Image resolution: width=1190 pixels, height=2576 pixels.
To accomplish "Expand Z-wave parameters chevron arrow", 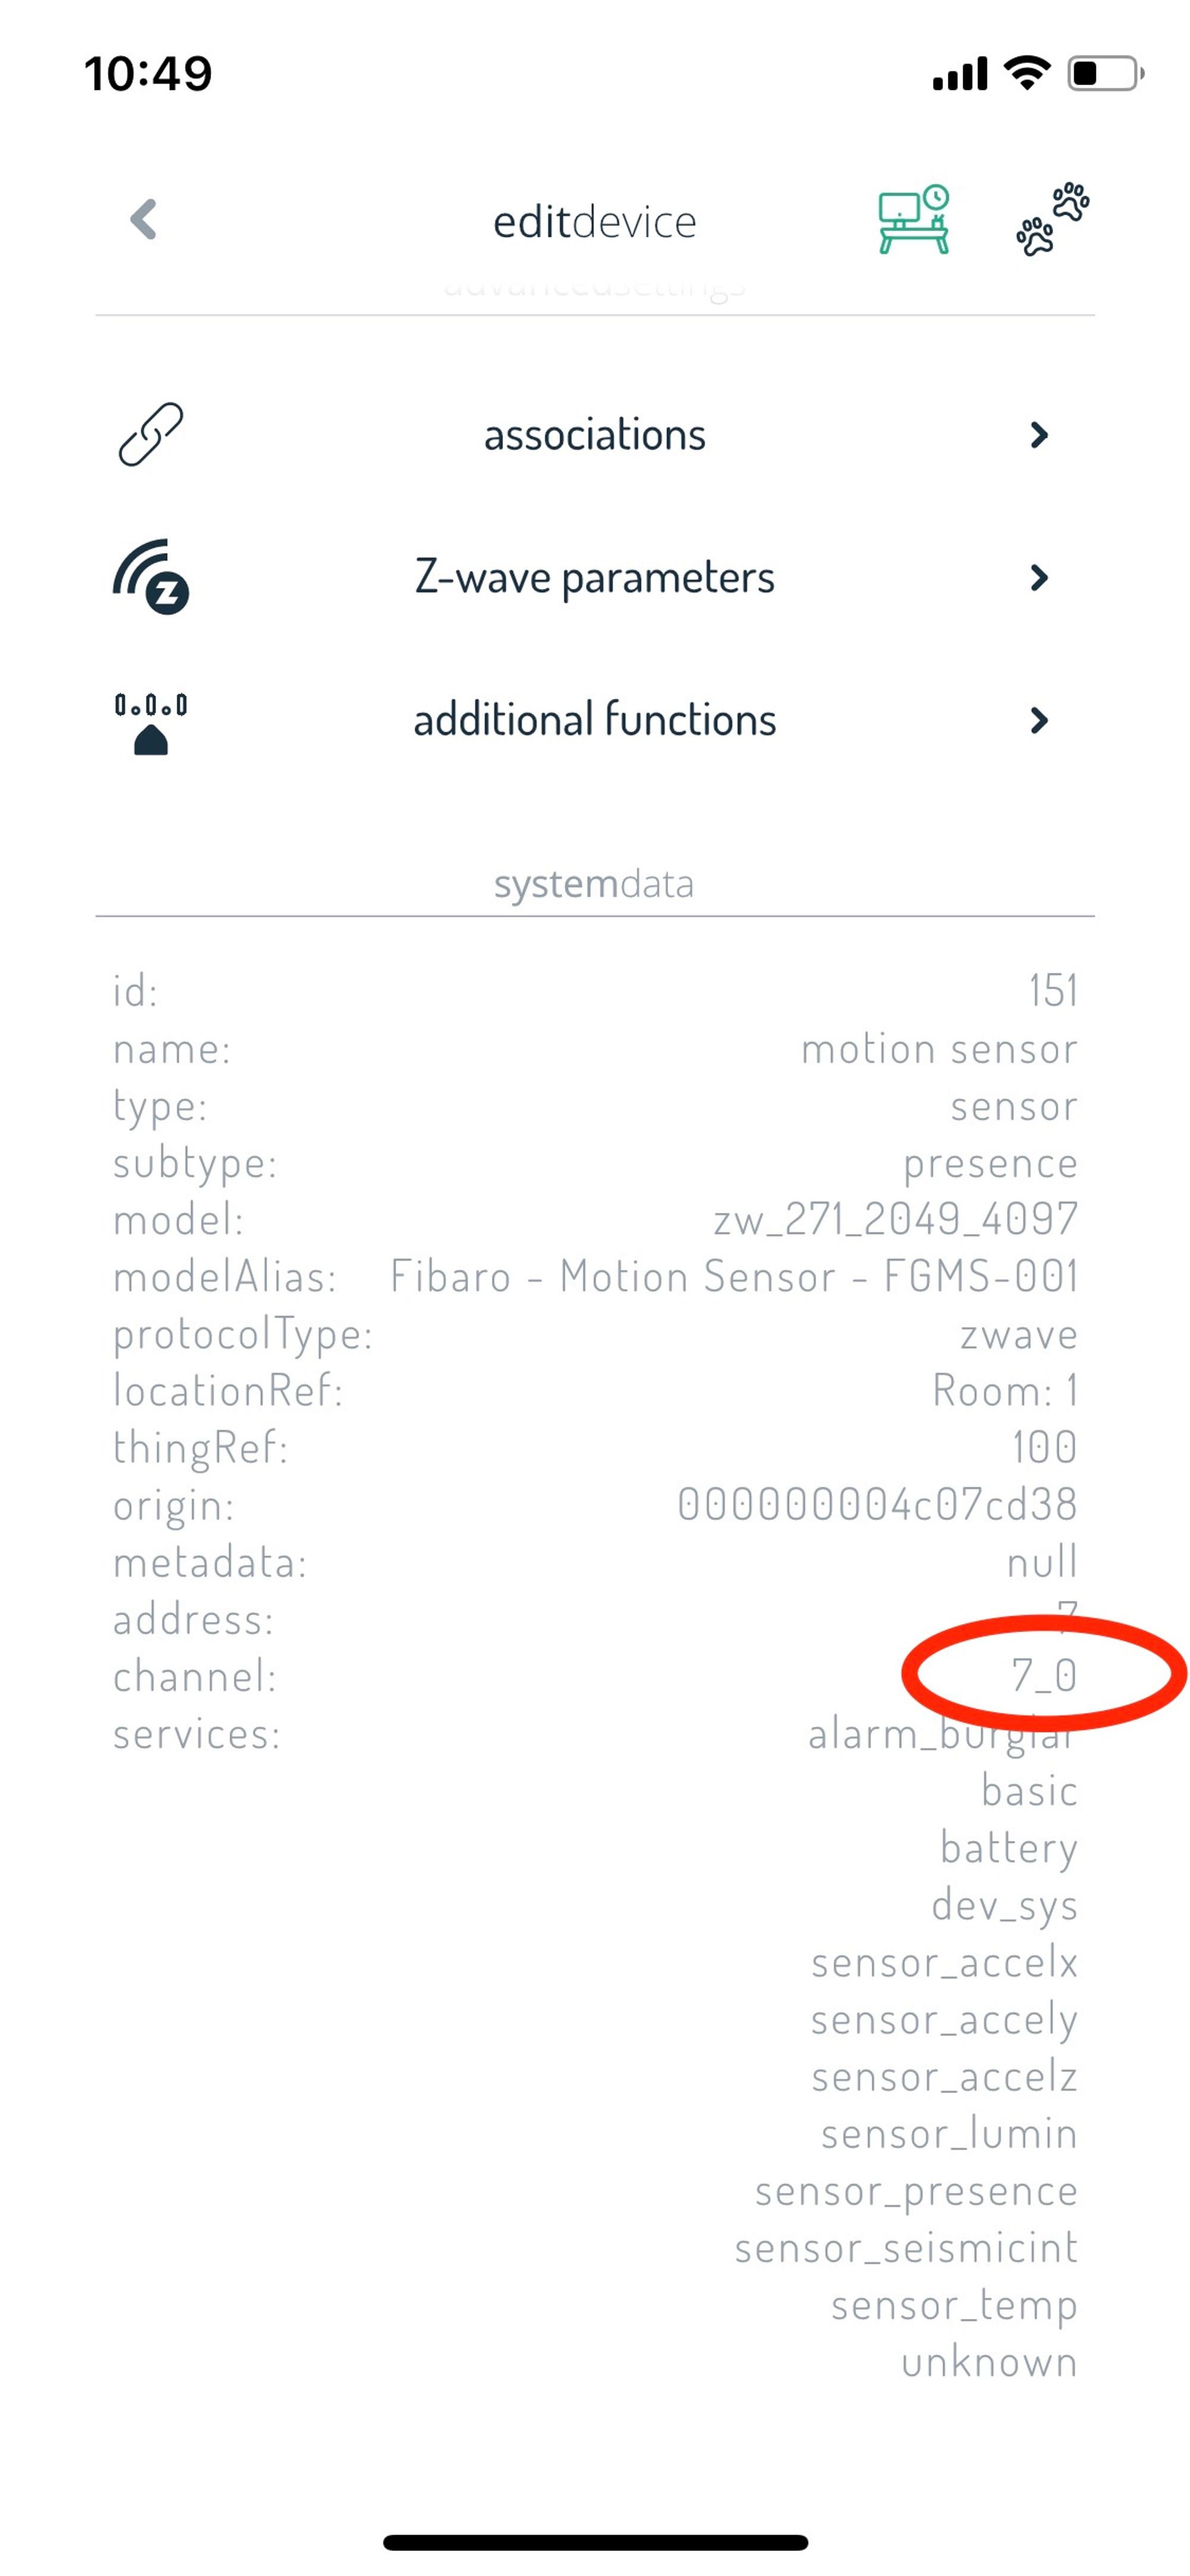I will 1039,577.
